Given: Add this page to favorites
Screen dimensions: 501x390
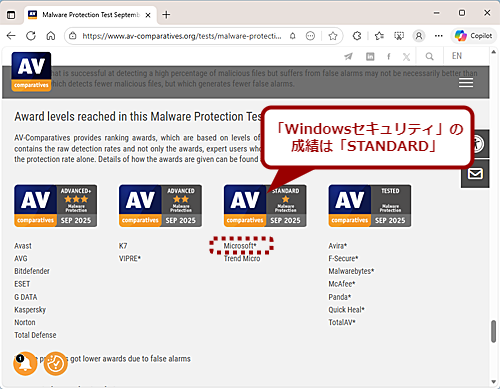Looking at the screenshot, I should coord(333,36).
